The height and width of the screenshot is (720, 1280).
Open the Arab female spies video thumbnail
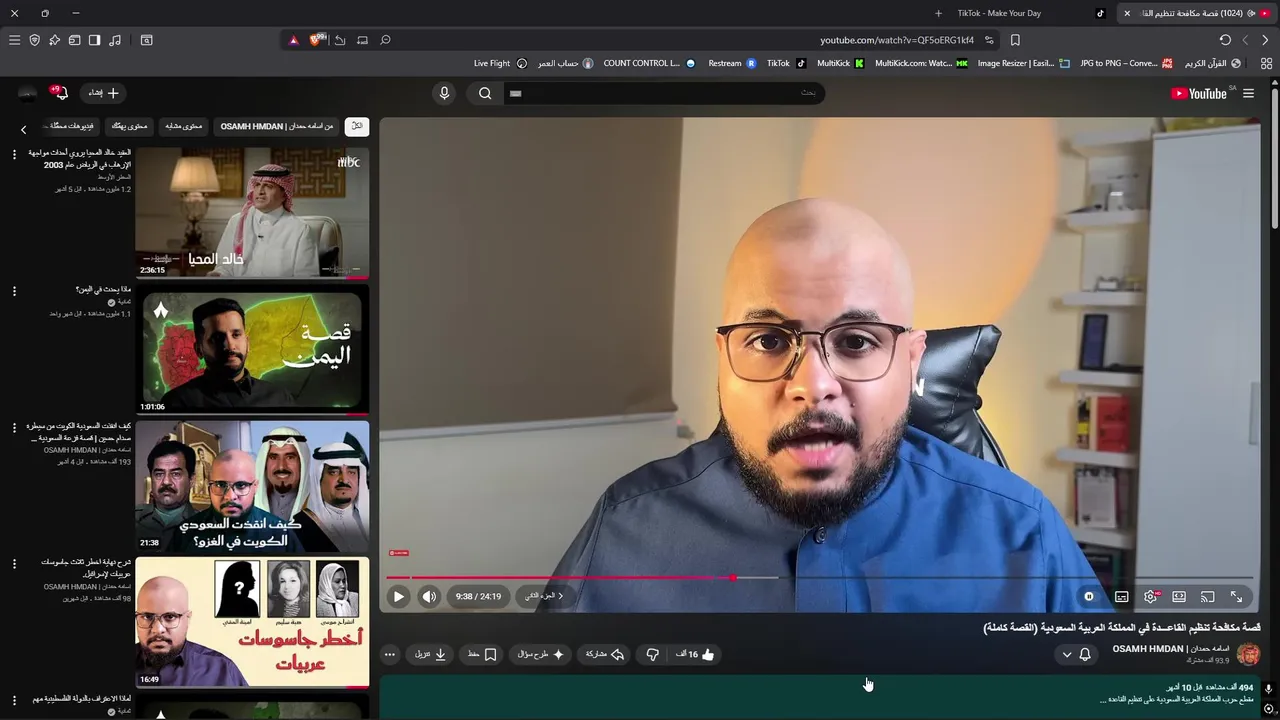(x=252, y=622)
